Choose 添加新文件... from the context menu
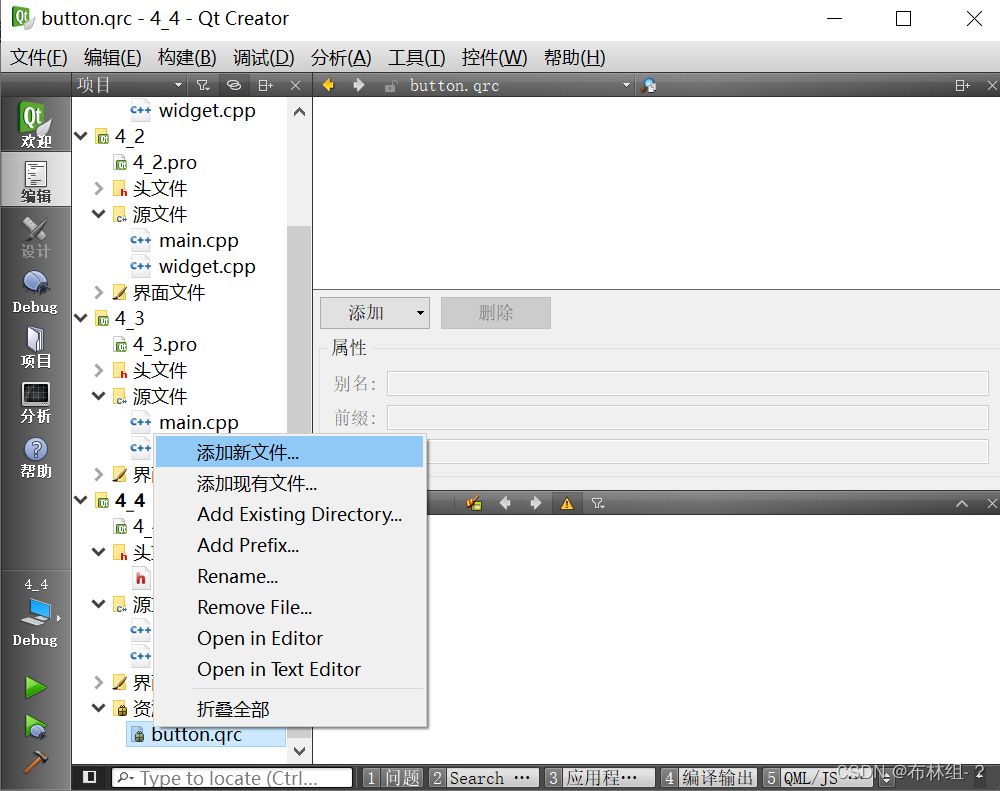 (x=250, y=451)
